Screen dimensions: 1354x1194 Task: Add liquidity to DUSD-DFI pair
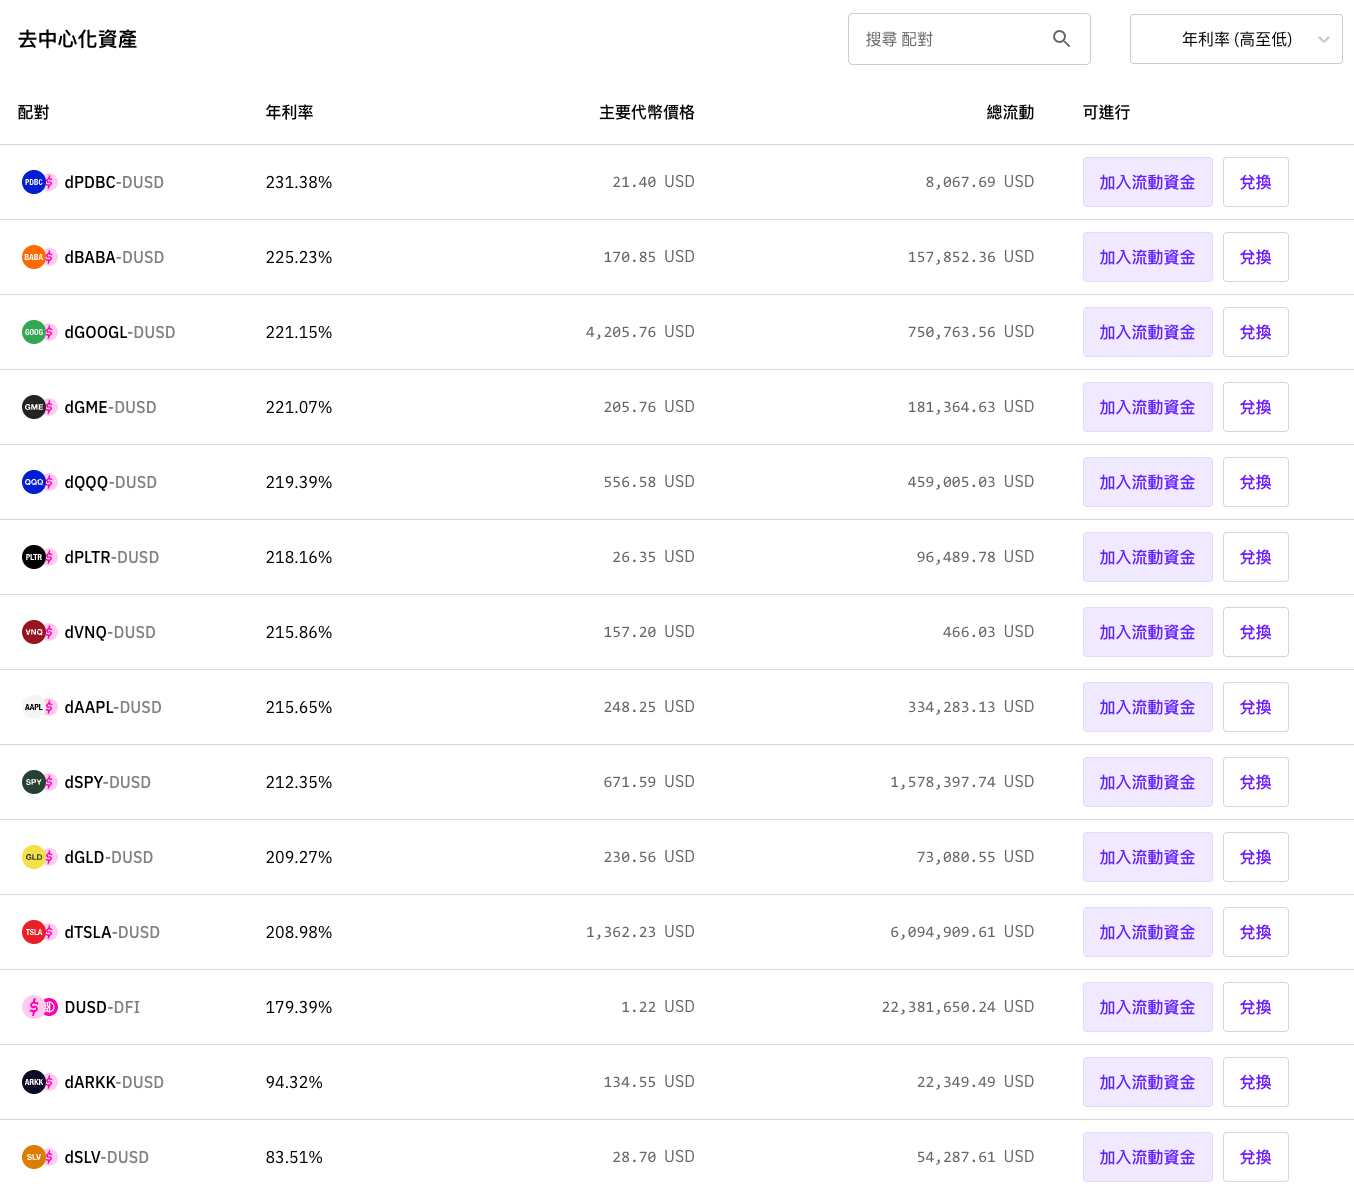click(x=1147, y=1007)
